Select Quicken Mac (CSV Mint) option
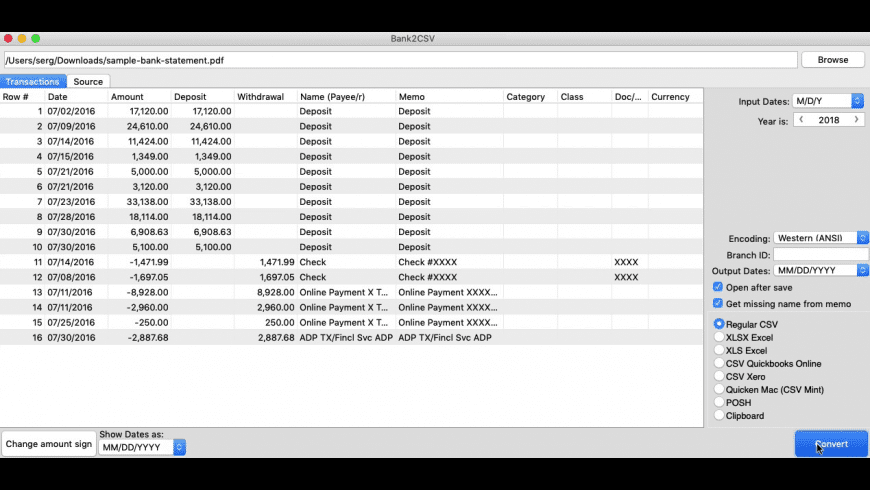The width and height of the screenshot is (870, 490). click(x=719, y=389)
